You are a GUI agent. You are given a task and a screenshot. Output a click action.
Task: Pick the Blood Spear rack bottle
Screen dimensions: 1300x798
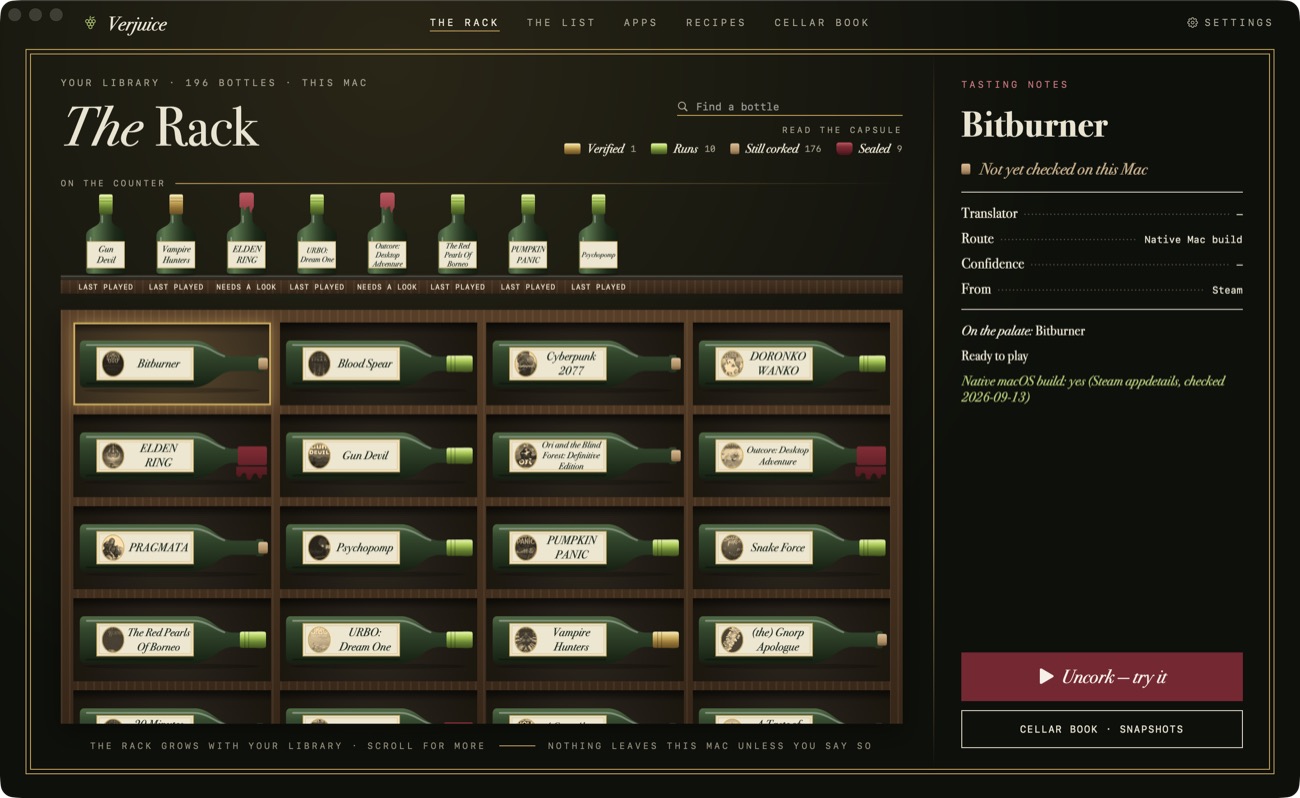[379, 364]
